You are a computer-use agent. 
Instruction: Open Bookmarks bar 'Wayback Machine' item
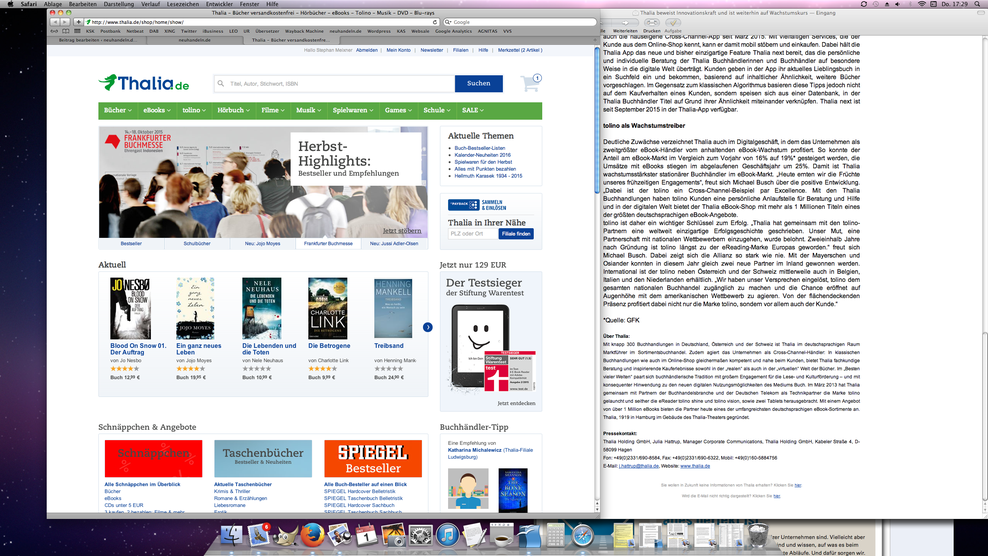(304, 31)
